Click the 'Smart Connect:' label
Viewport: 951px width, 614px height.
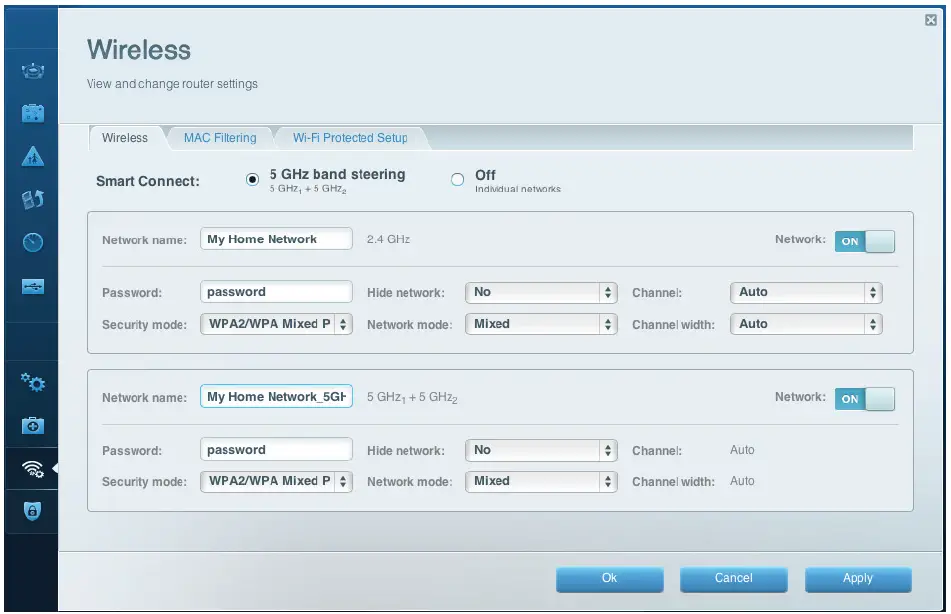coord(147,181)
